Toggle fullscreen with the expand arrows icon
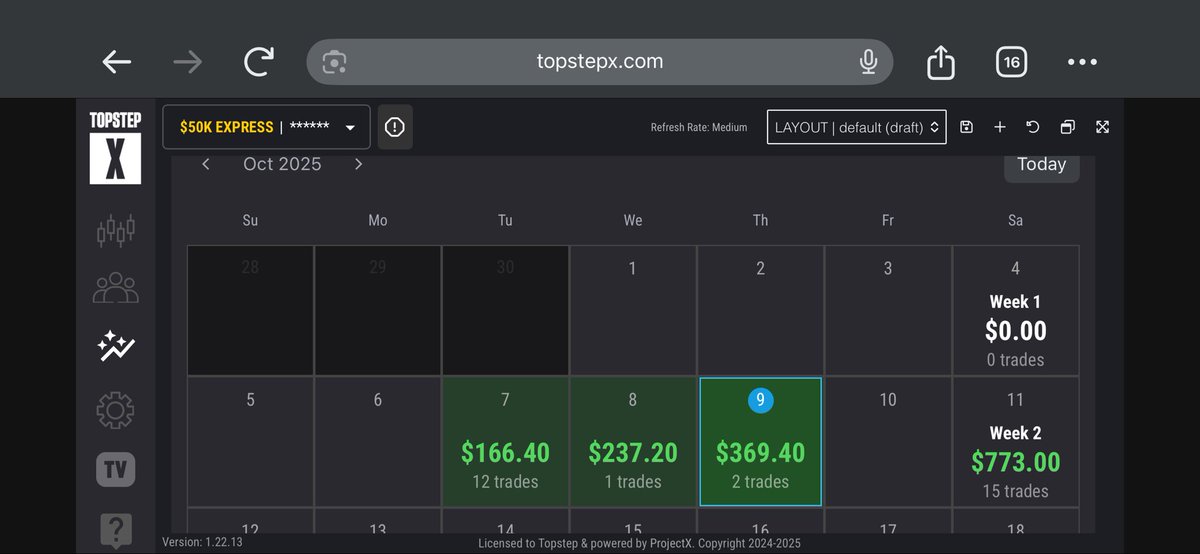The height and width of the screenshot is (554, 1200). (1102, 127)
